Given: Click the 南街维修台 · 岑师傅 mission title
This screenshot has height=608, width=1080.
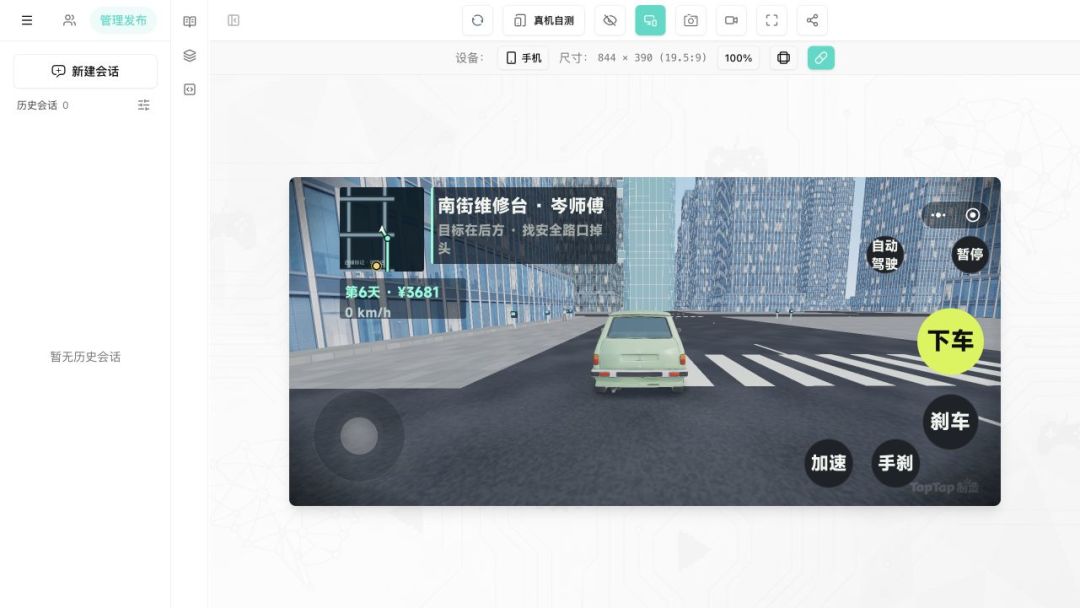Looking at the screenshot, I should tap(521, 205).
